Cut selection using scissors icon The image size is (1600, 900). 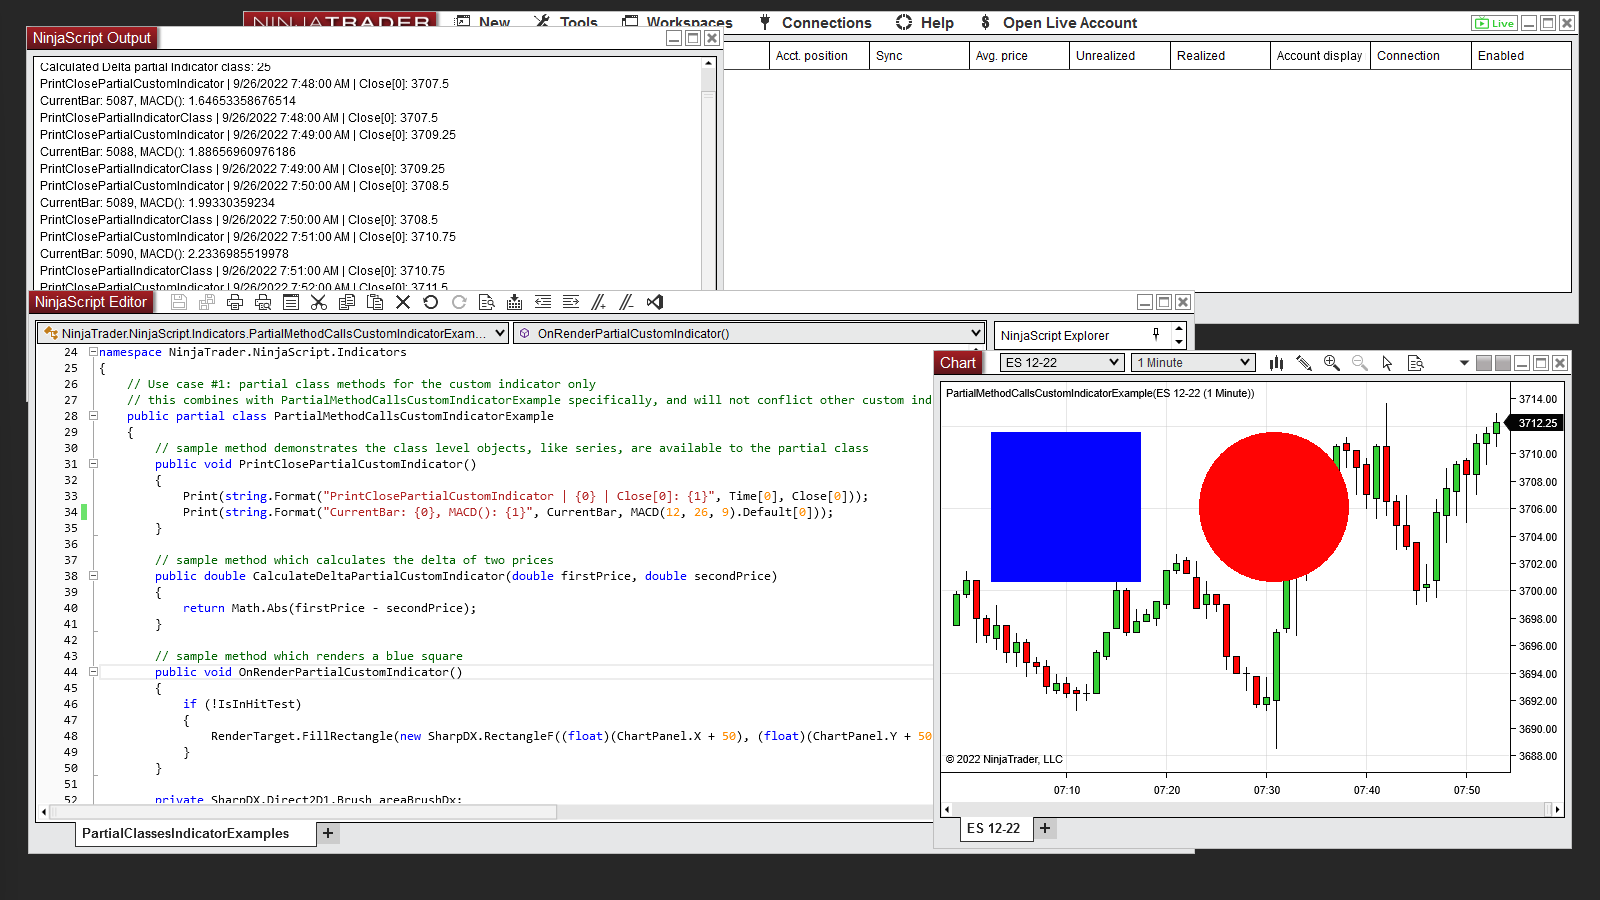coord(319,302)
